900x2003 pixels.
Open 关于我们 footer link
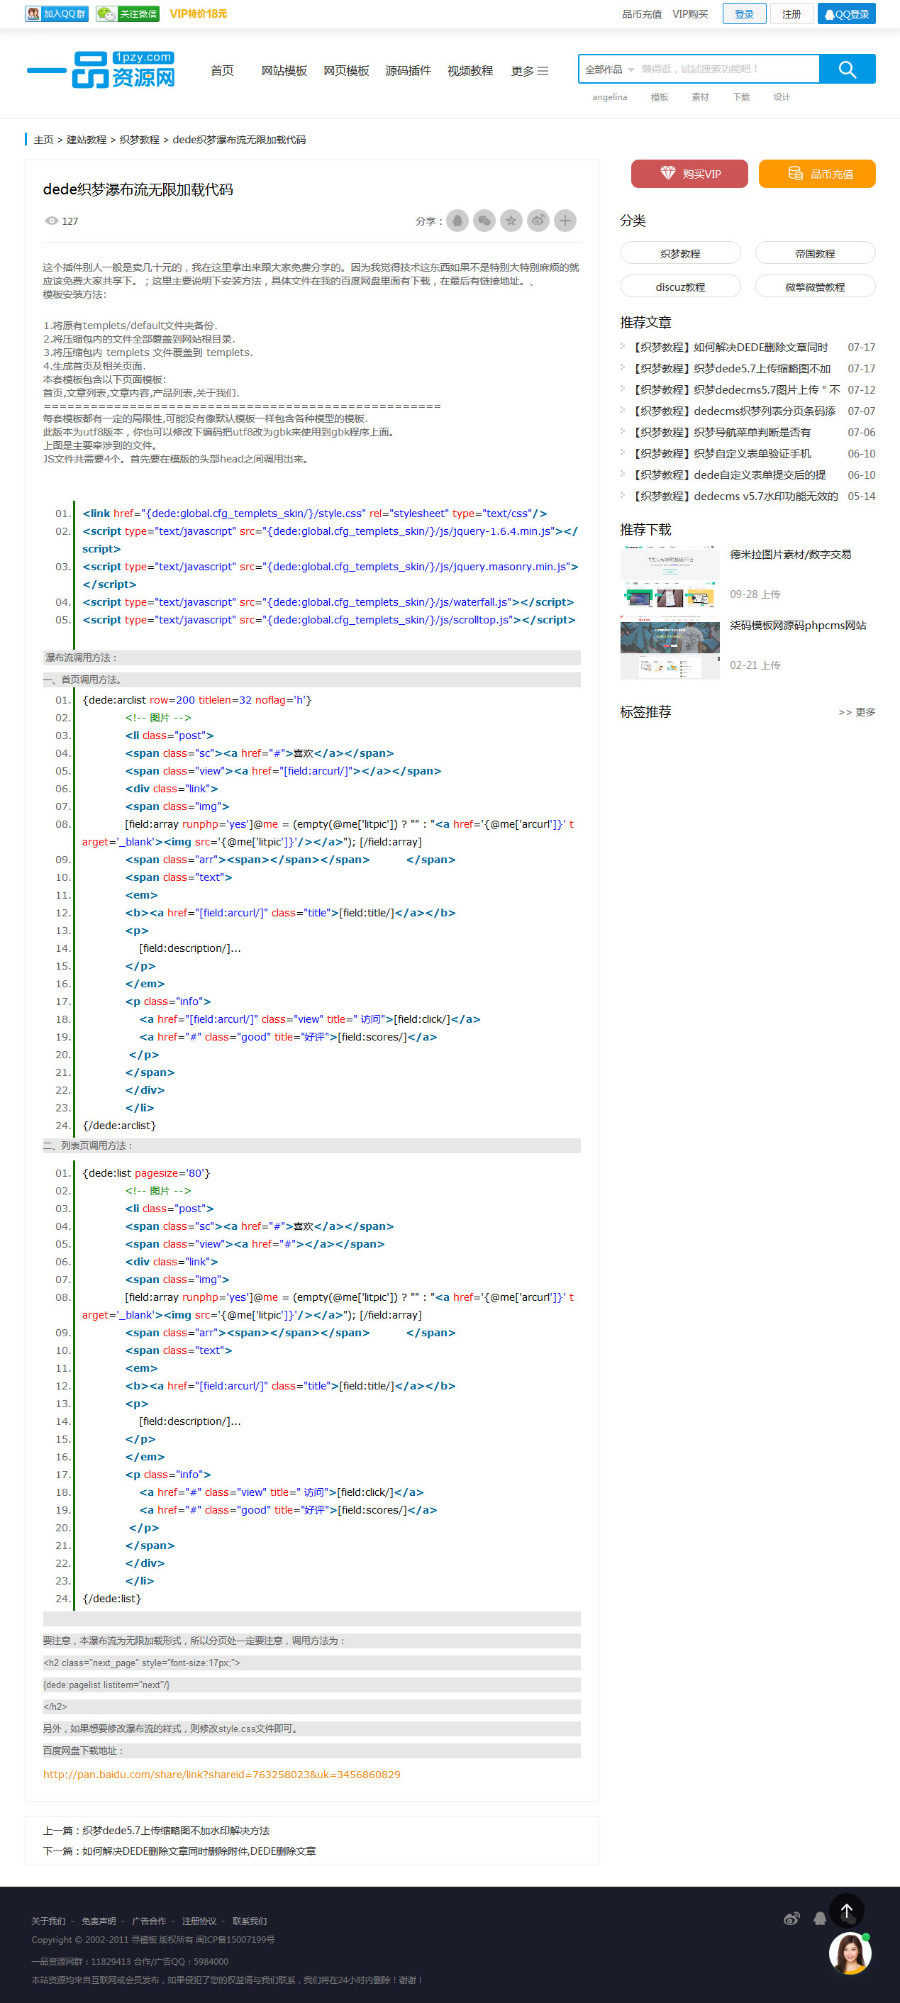(48, 1921)
